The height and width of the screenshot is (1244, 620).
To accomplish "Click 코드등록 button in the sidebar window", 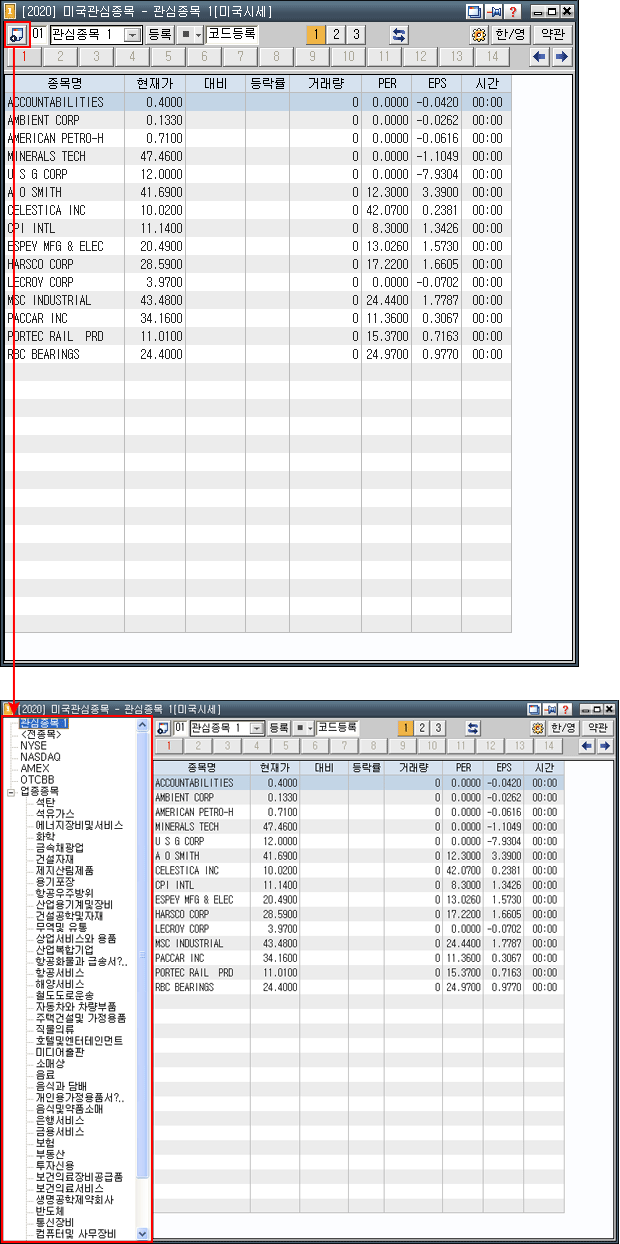I will pos(338,728).
